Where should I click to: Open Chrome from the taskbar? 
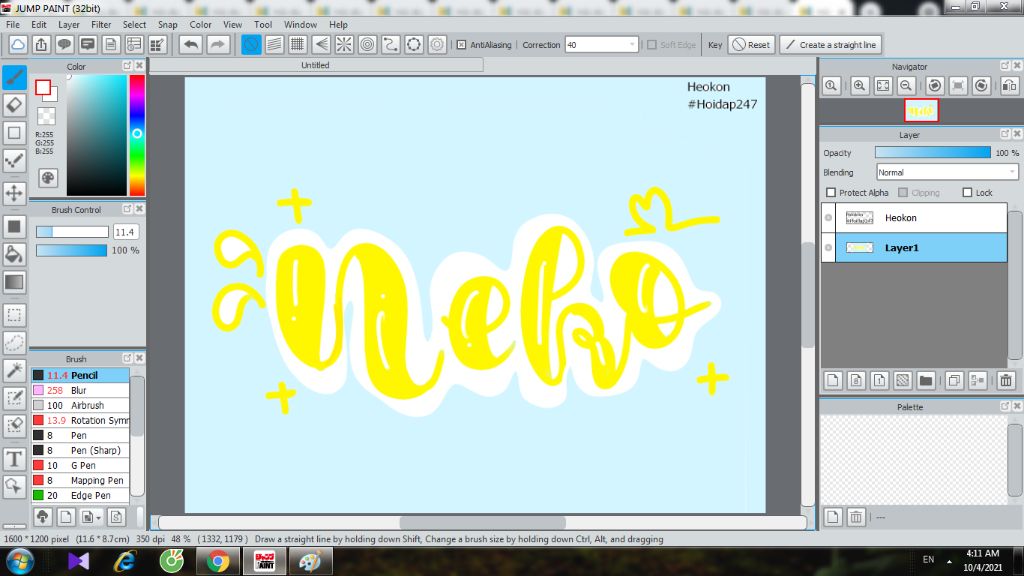point(218,562)
